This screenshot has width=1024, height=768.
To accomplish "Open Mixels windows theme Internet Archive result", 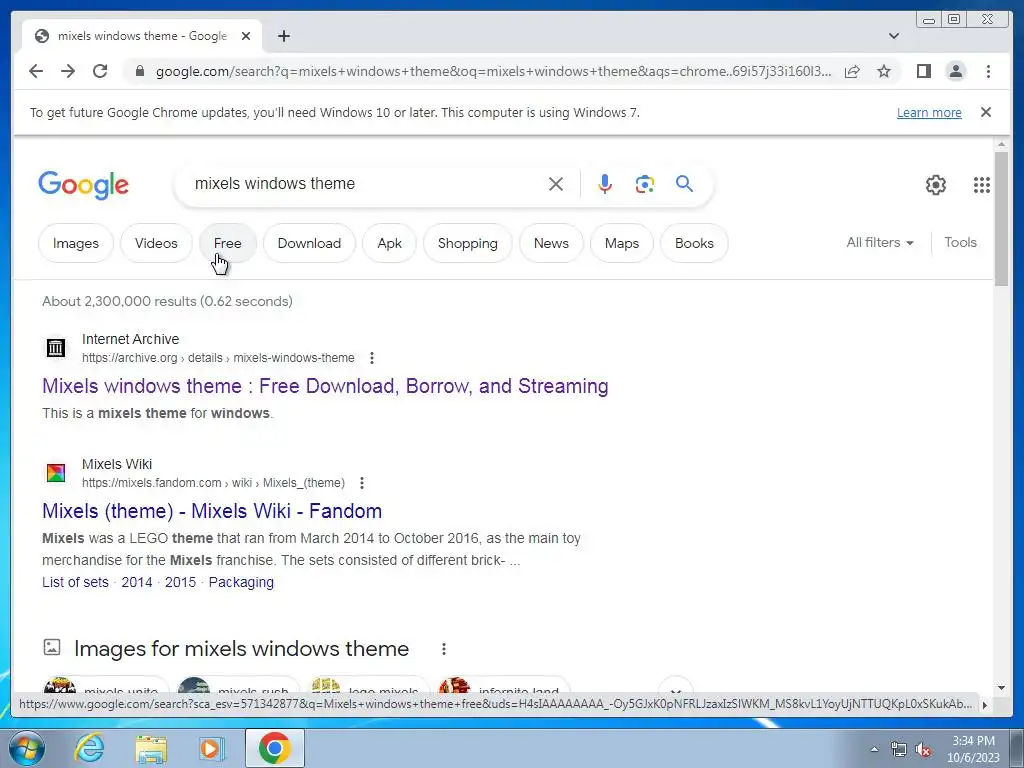I will coord(325,386).
